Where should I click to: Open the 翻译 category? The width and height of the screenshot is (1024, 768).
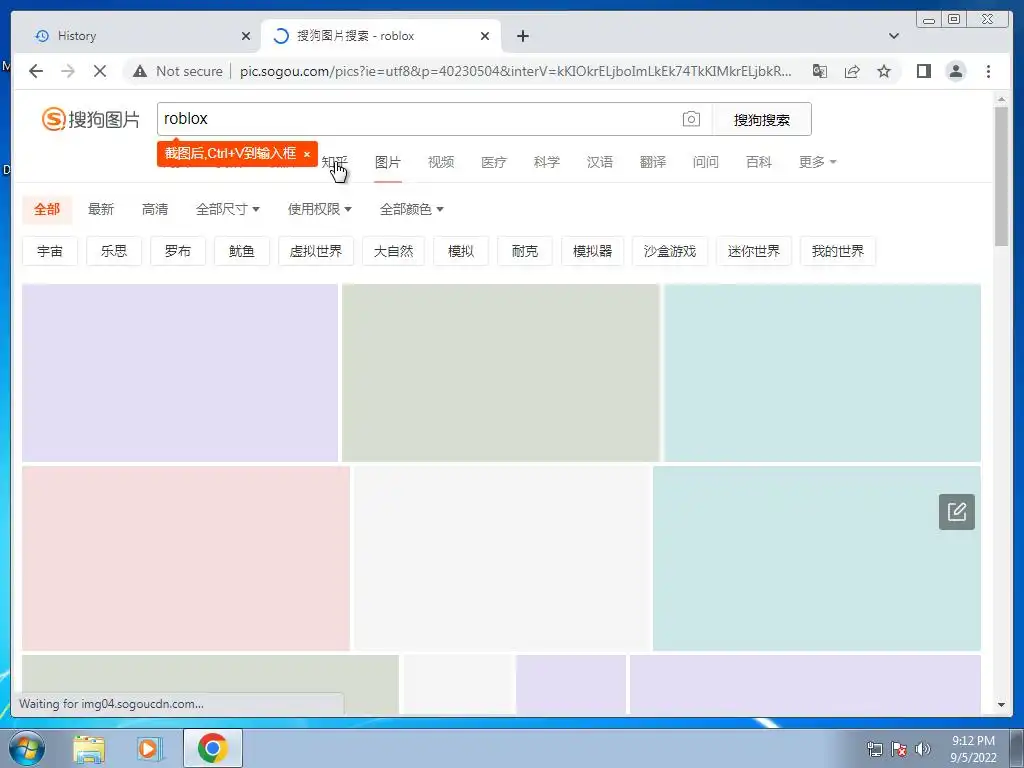[653, 162]
